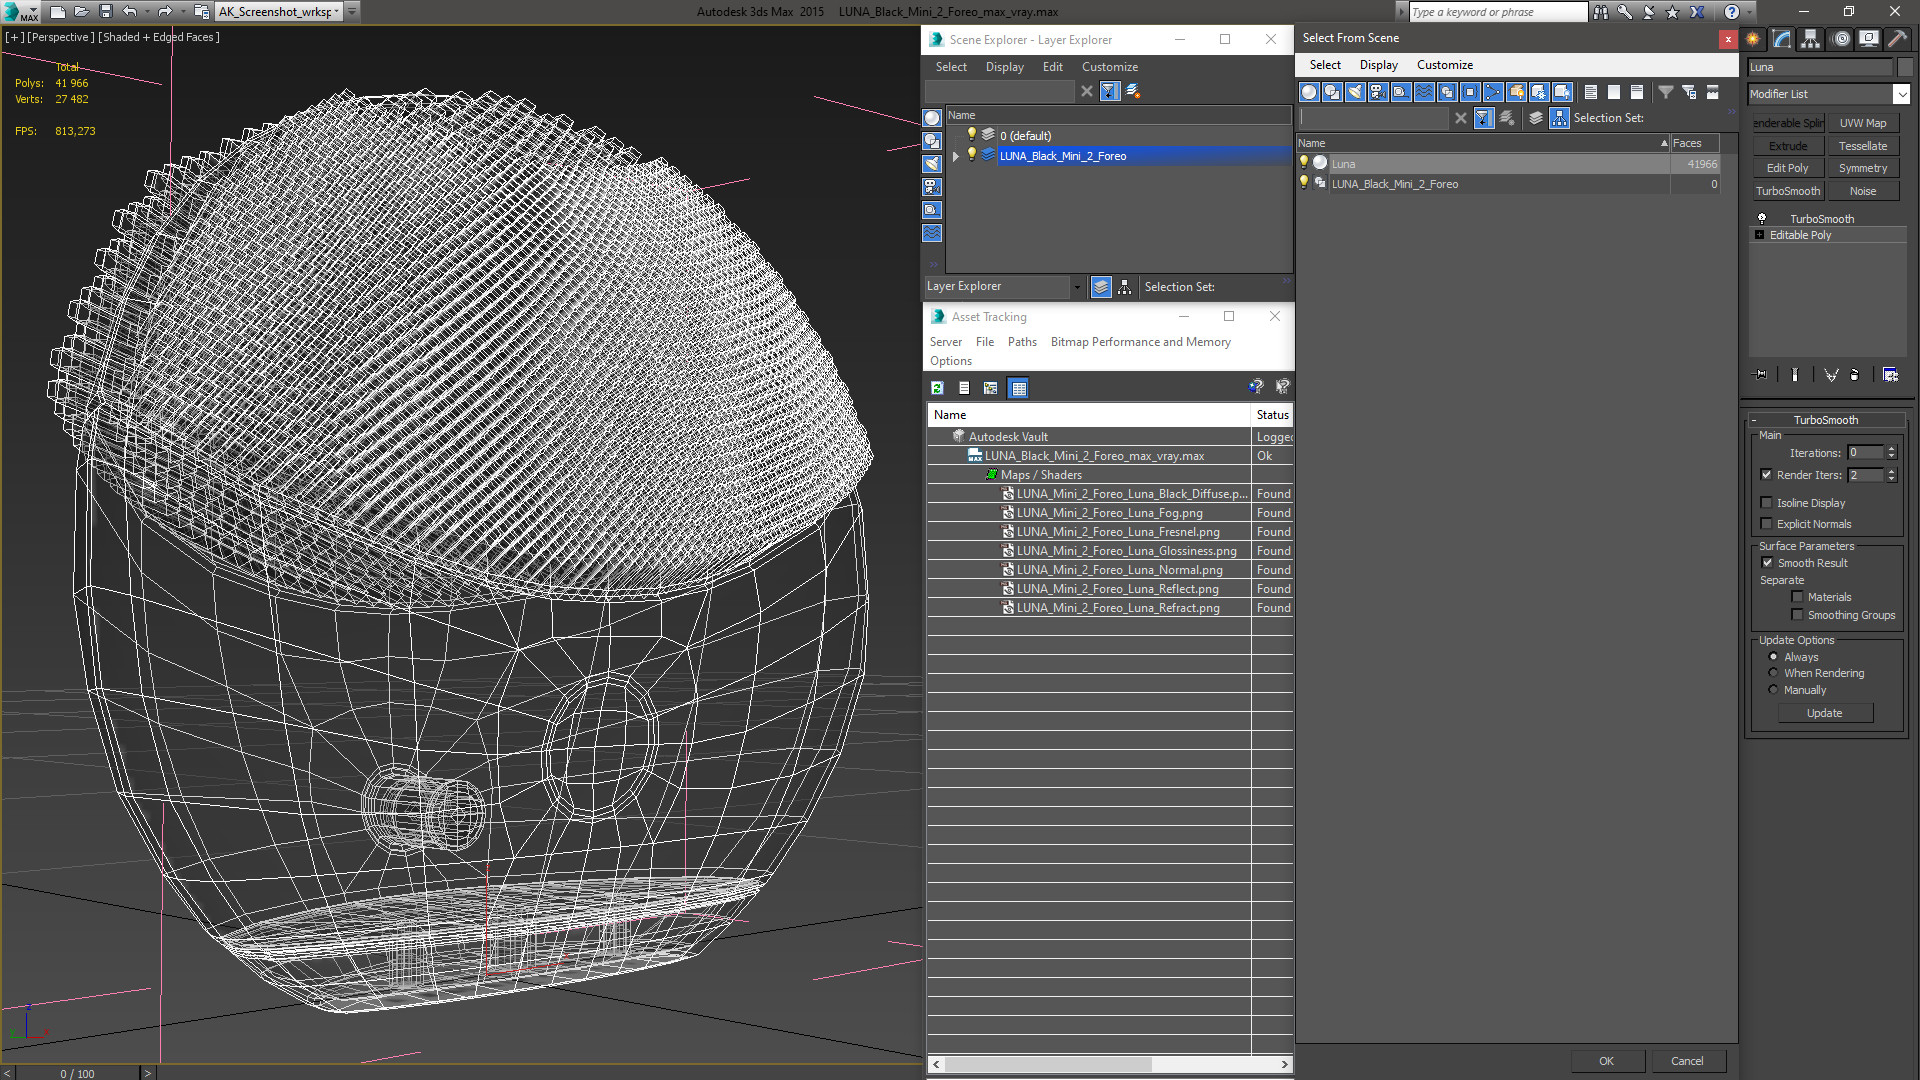Image resolution: width=1920 pixels, height=1080 pixels.
Task: Click the Save file icon in title bar
Action: [105, 12]
